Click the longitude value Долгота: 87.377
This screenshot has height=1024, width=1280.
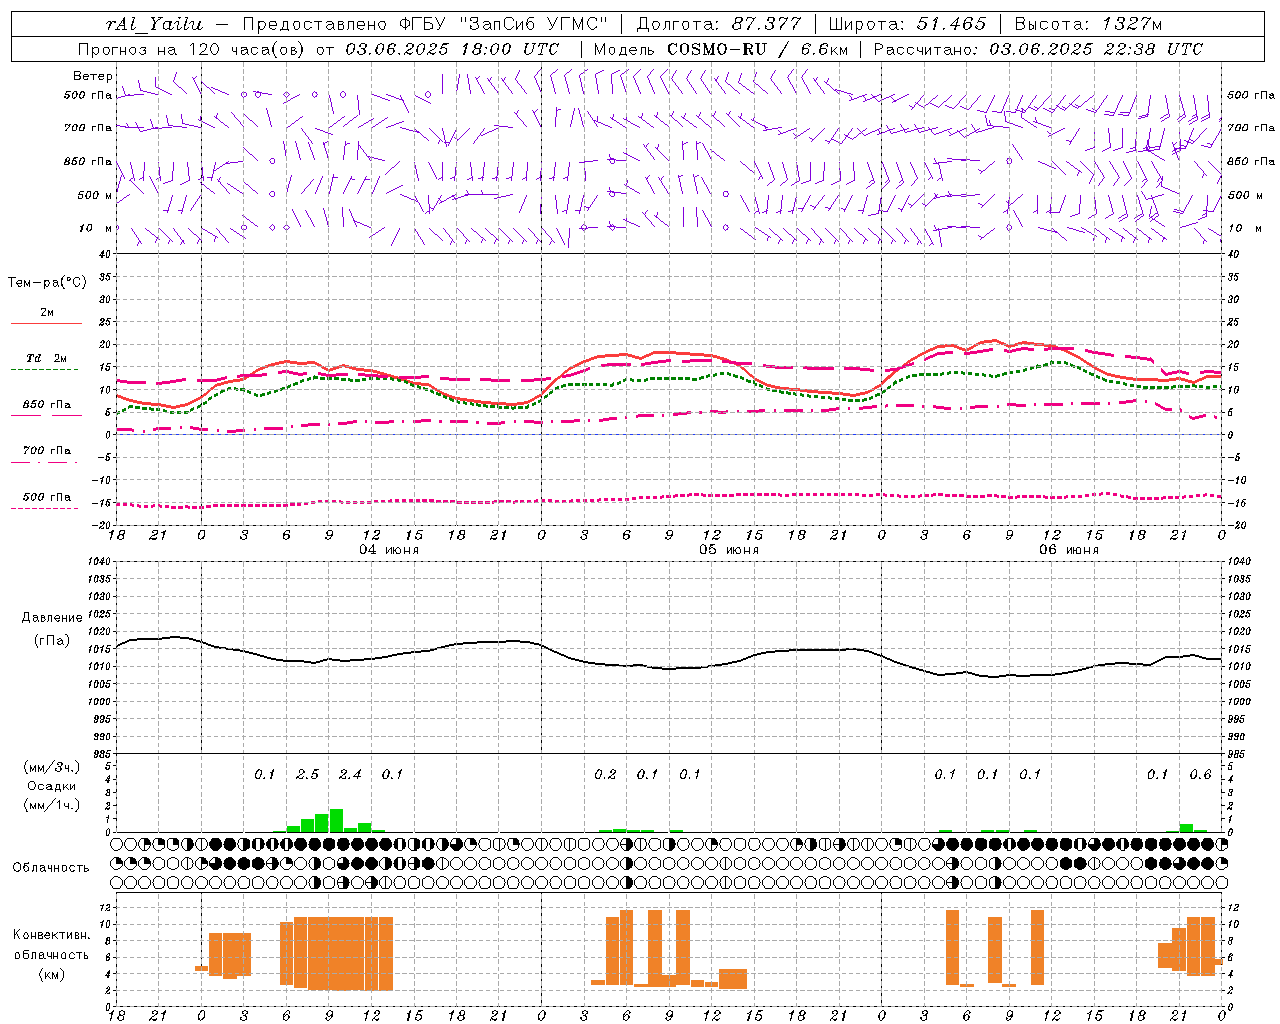tap(718, 24)
